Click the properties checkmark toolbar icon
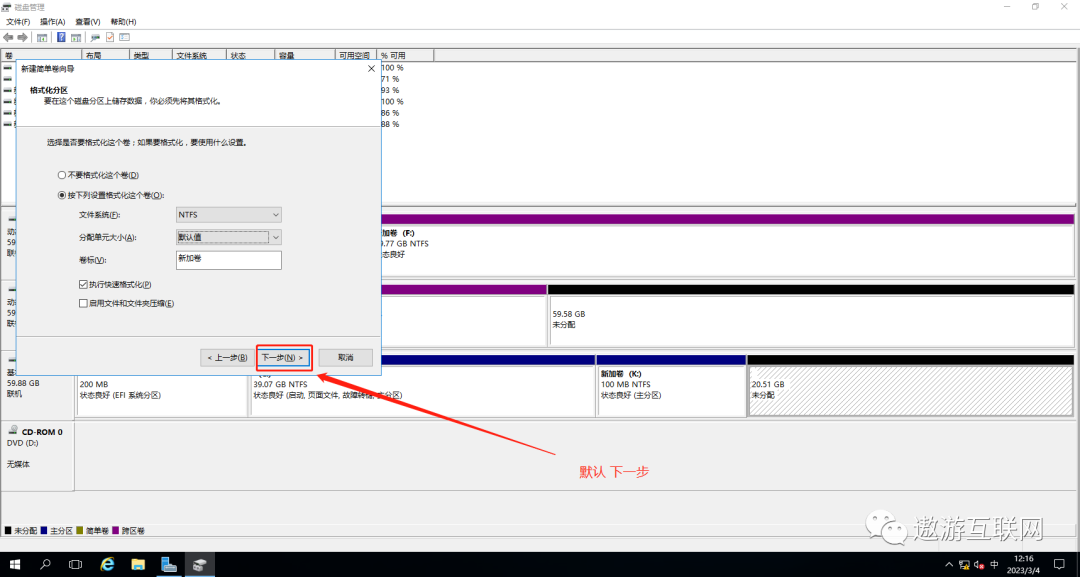The height and width of the screenshot is (577, 1080). coord(110,37)
